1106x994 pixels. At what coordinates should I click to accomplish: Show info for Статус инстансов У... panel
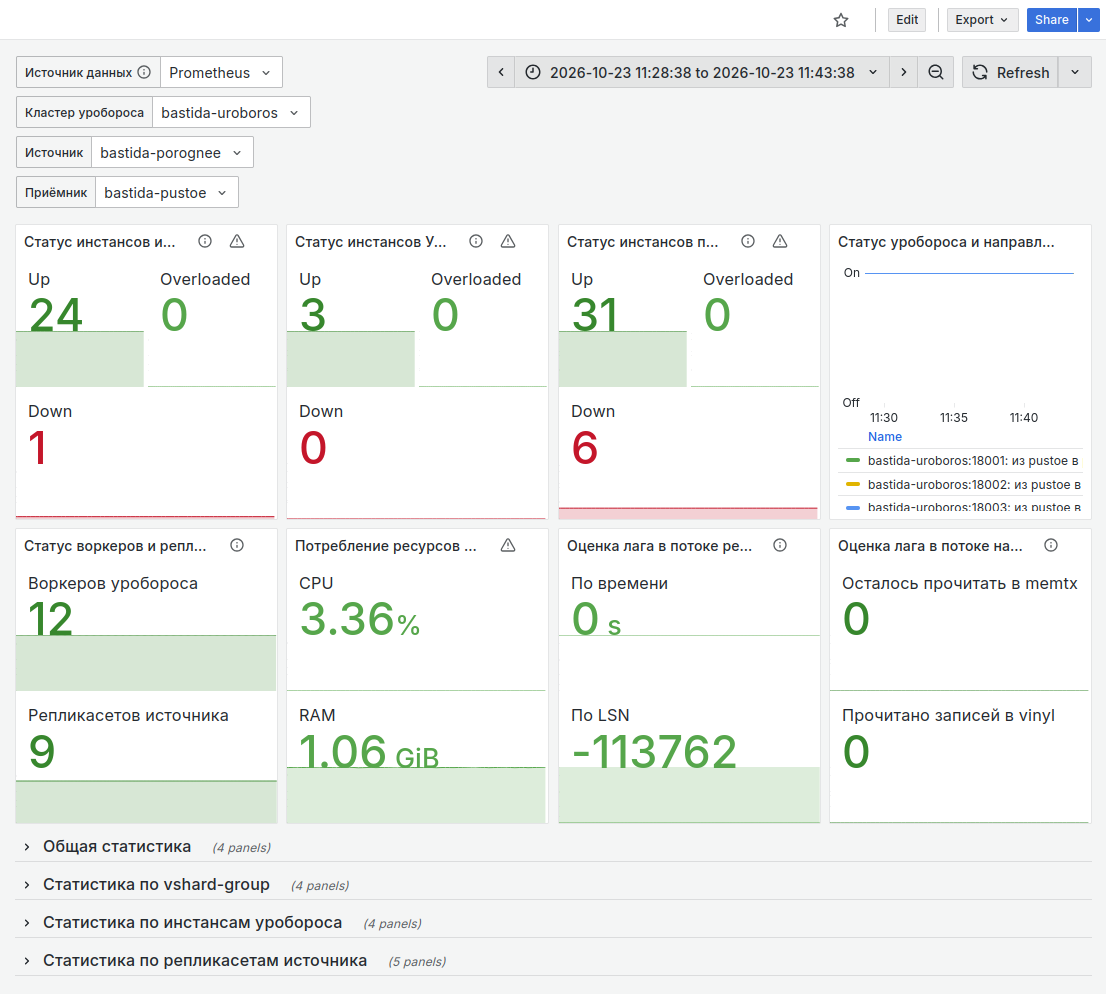(x=476, y=241)
